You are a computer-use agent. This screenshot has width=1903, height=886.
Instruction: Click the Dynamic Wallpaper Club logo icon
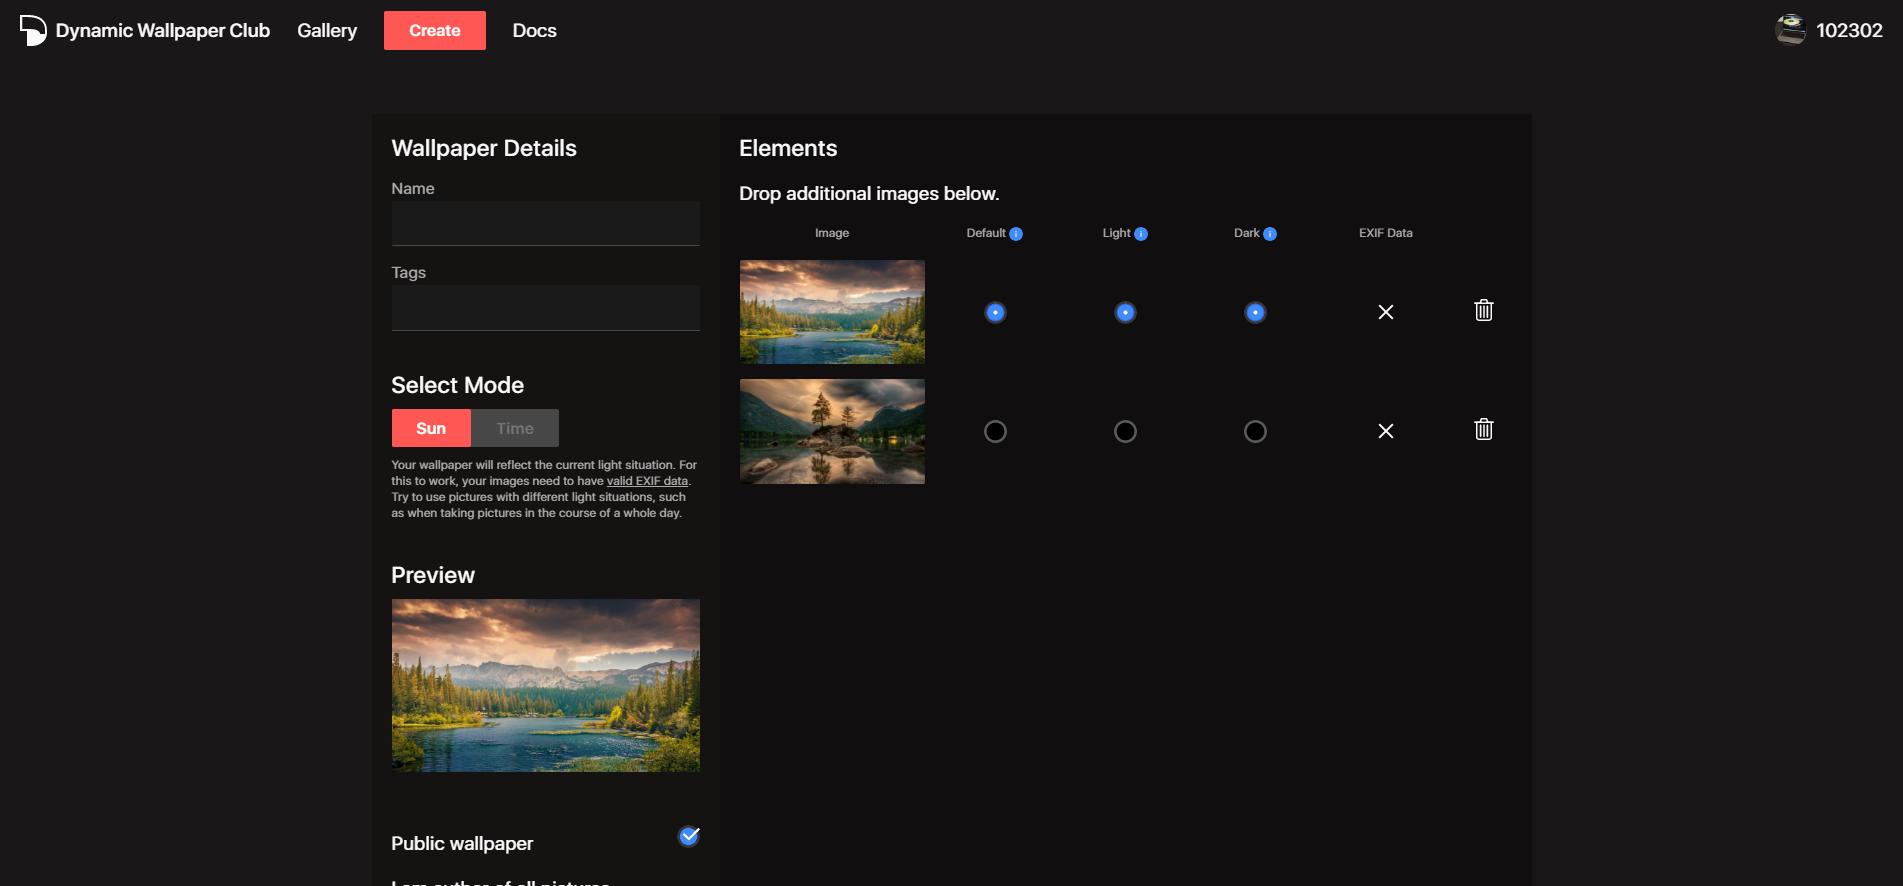coord(33,30)
